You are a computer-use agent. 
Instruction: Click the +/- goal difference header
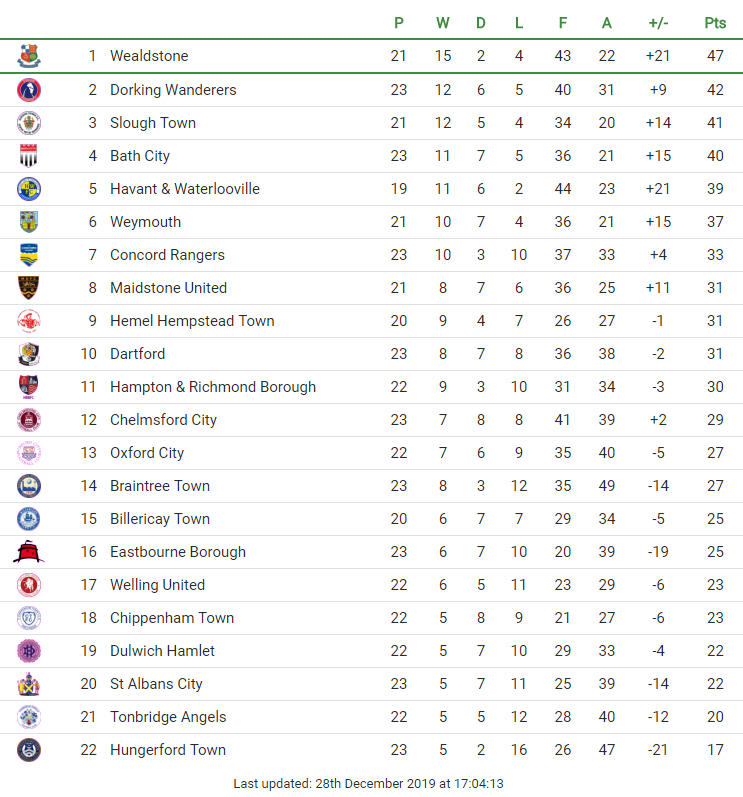click(x=658, y=23)
